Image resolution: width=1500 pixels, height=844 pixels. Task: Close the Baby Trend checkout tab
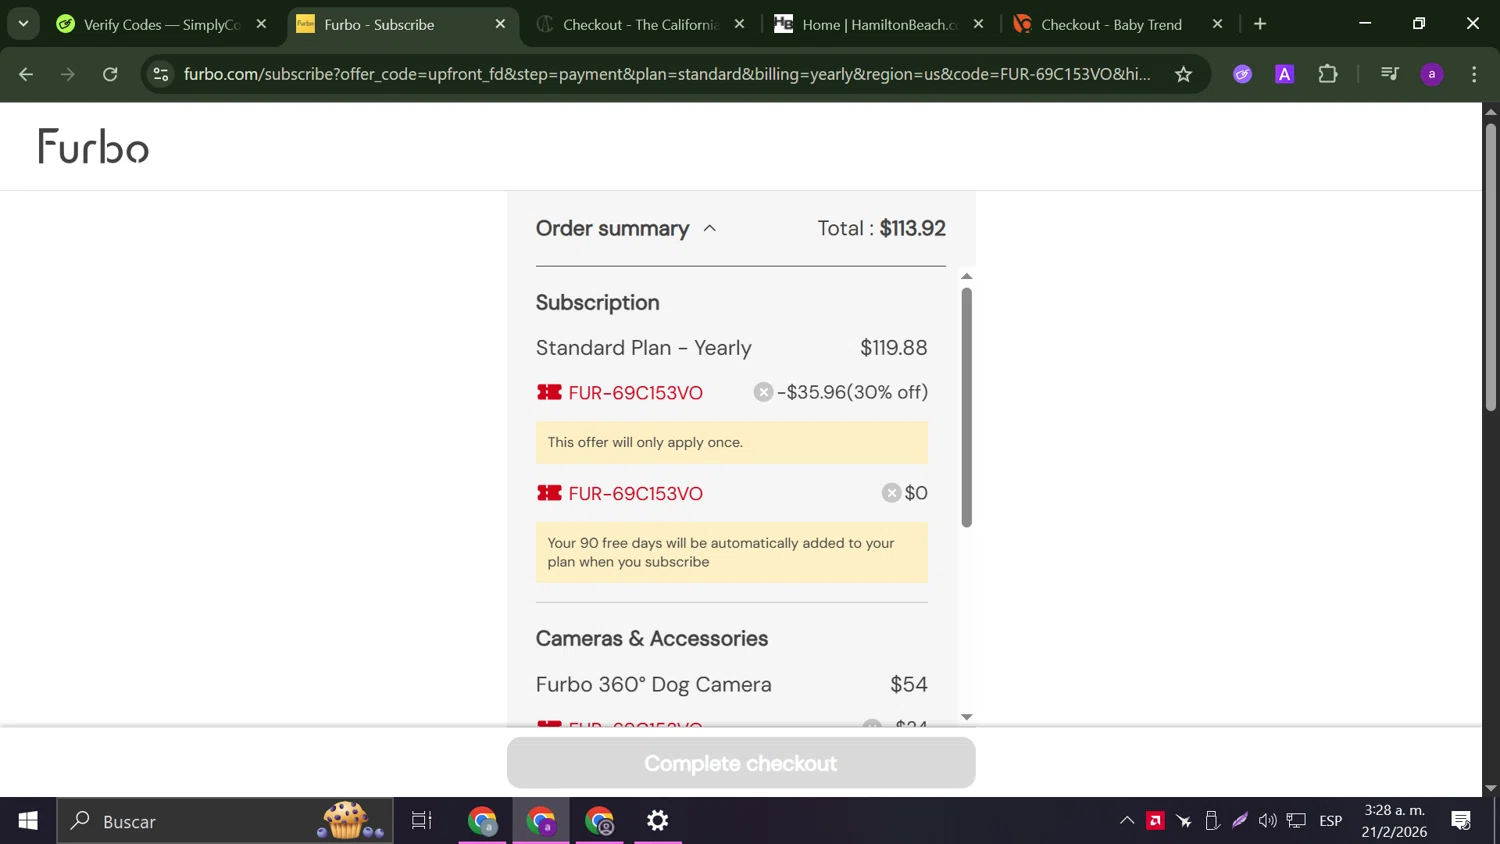click(1218, 24)
